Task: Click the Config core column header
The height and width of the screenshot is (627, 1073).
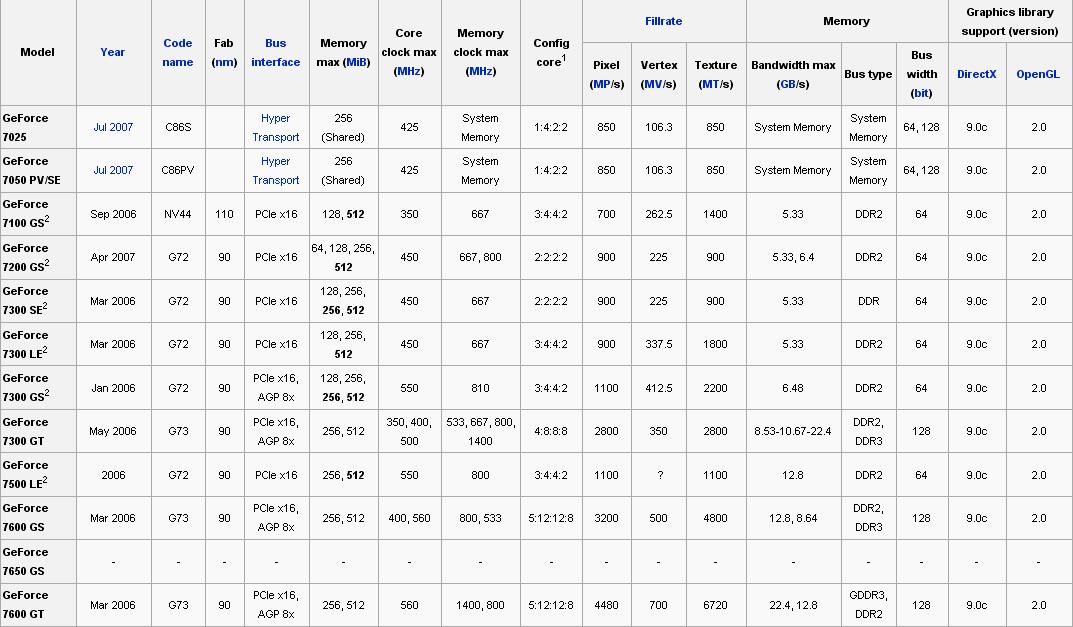Action: point(551,52)
